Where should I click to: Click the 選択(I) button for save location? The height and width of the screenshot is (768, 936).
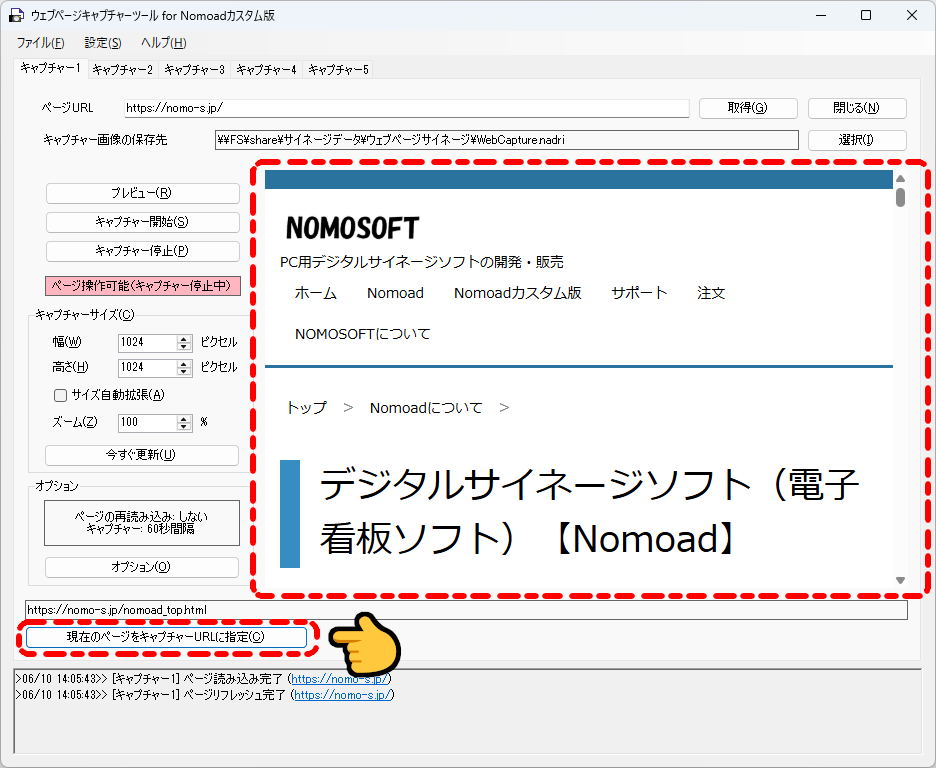[857, 140]
